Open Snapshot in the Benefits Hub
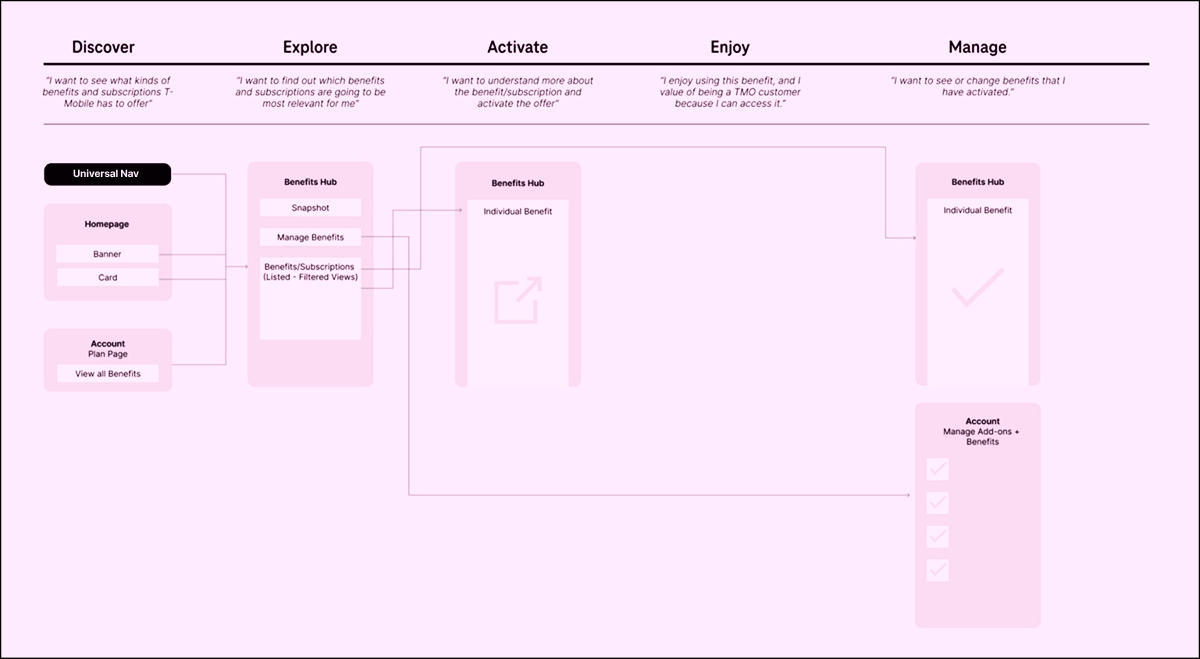The width and height of the screenshot is (1200, 659). pyautogui.click(x=310, y=208)
